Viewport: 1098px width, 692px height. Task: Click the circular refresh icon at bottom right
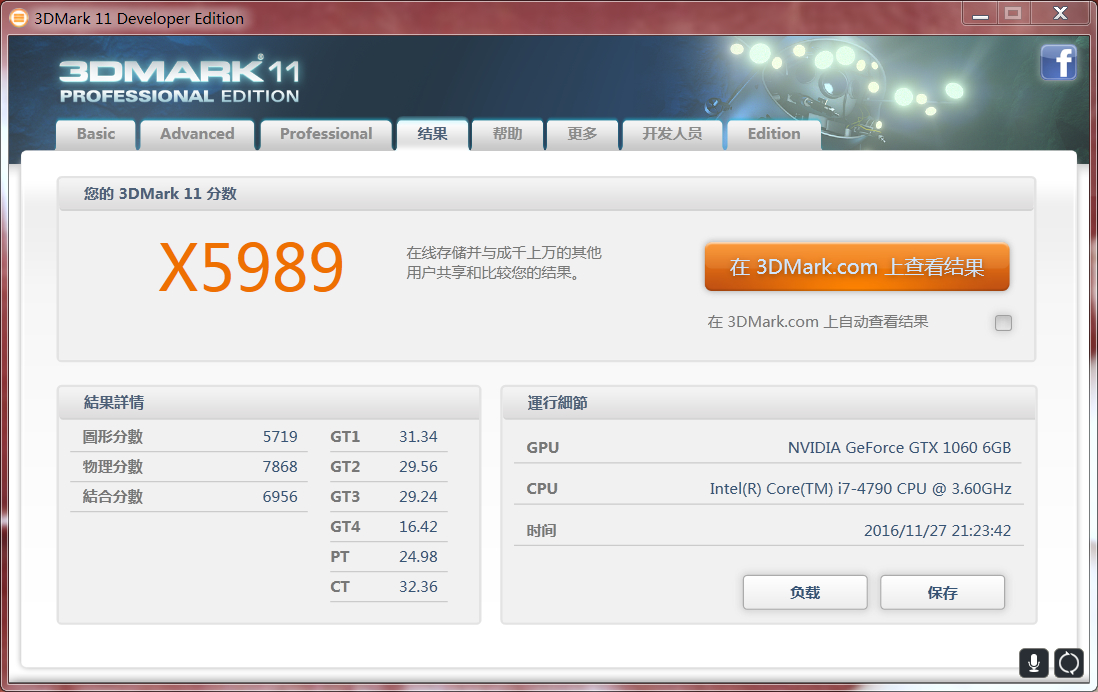click(1069, 663)
